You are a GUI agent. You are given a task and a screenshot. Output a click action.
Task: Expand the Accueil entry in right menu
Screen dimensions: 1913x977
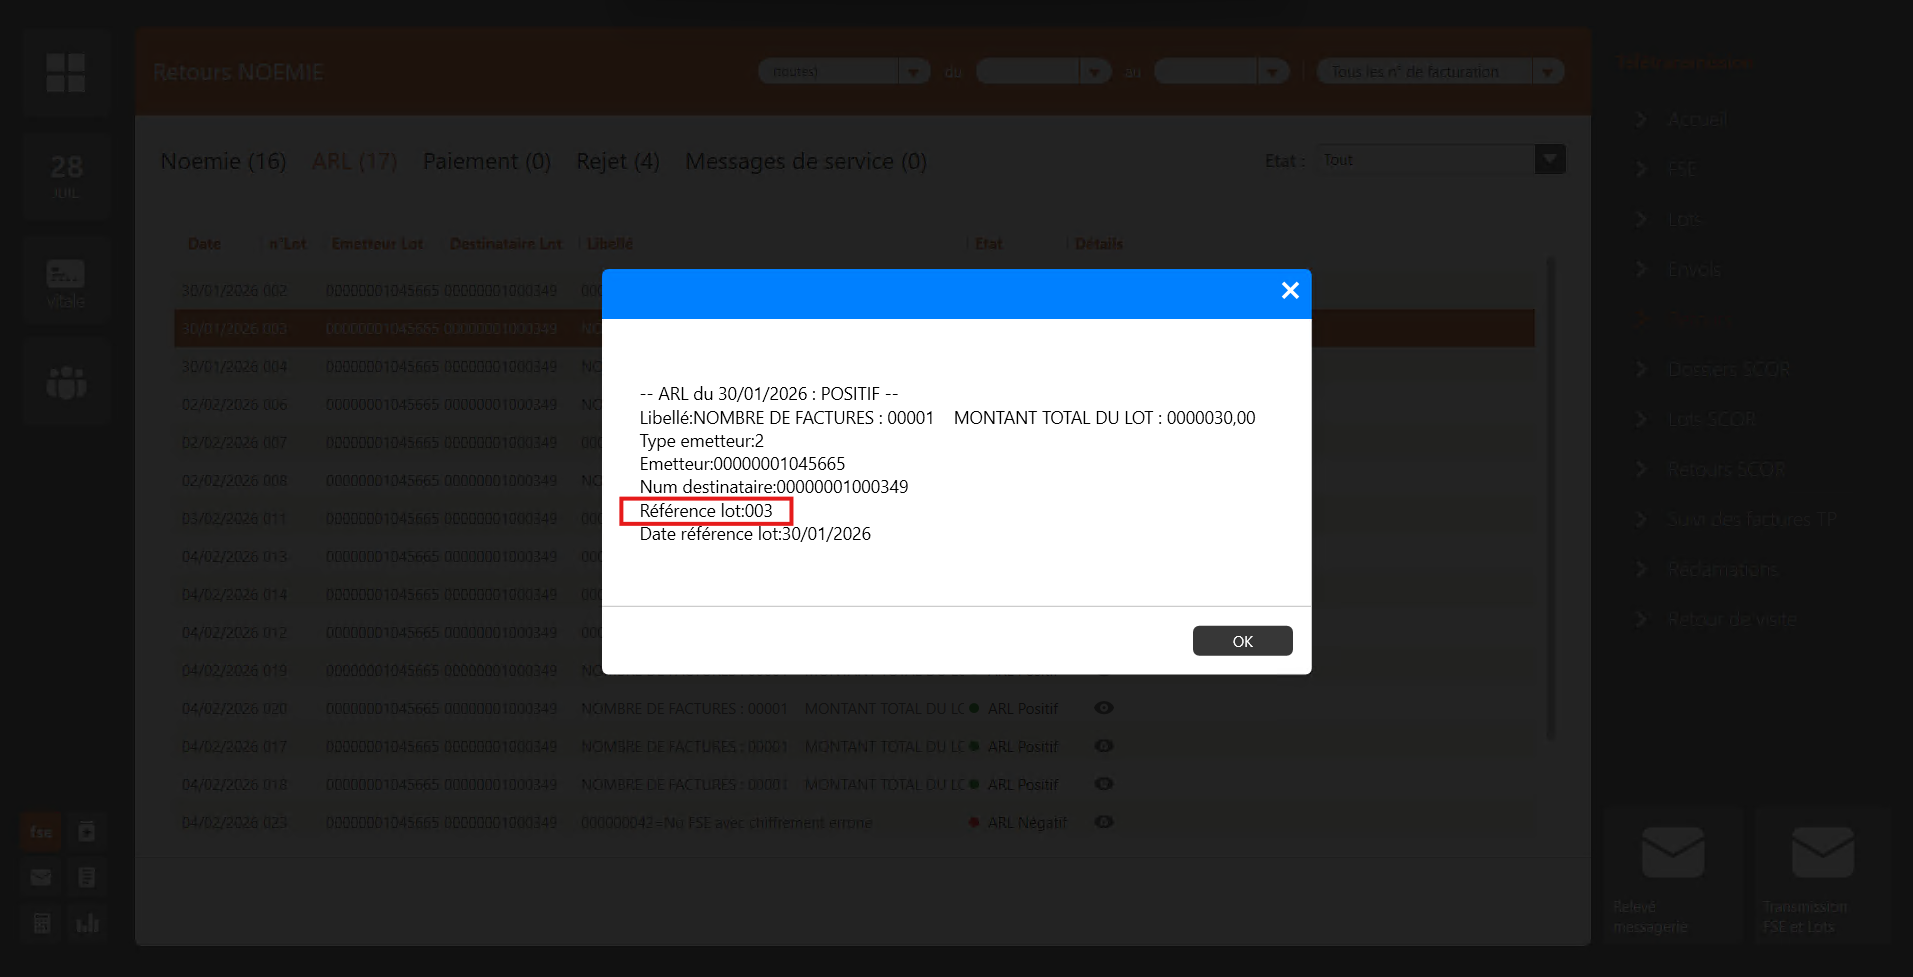click(x=1641, y=119)
